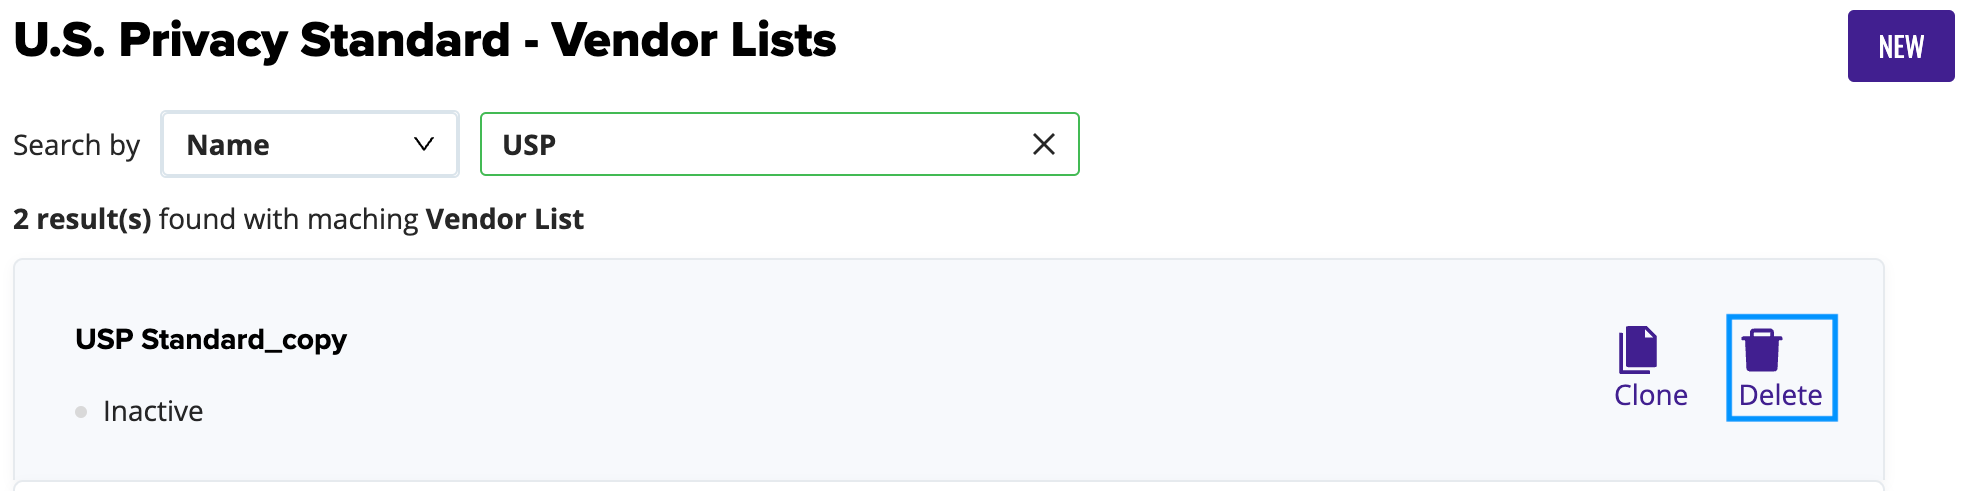Select the Delete text label
The width and height of the screenshot is (1962, 491).
point(1780,395)
